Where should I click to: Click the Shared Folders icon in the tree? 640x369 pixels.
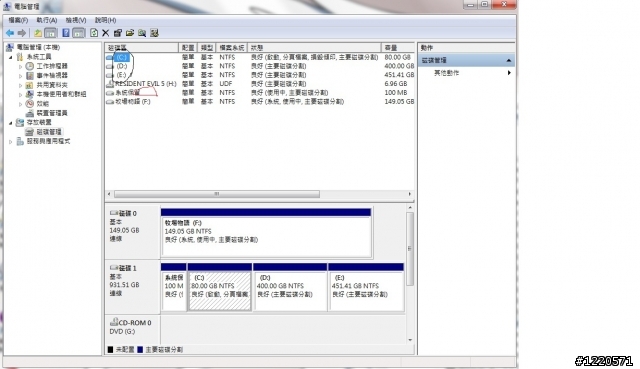[29, 85]
